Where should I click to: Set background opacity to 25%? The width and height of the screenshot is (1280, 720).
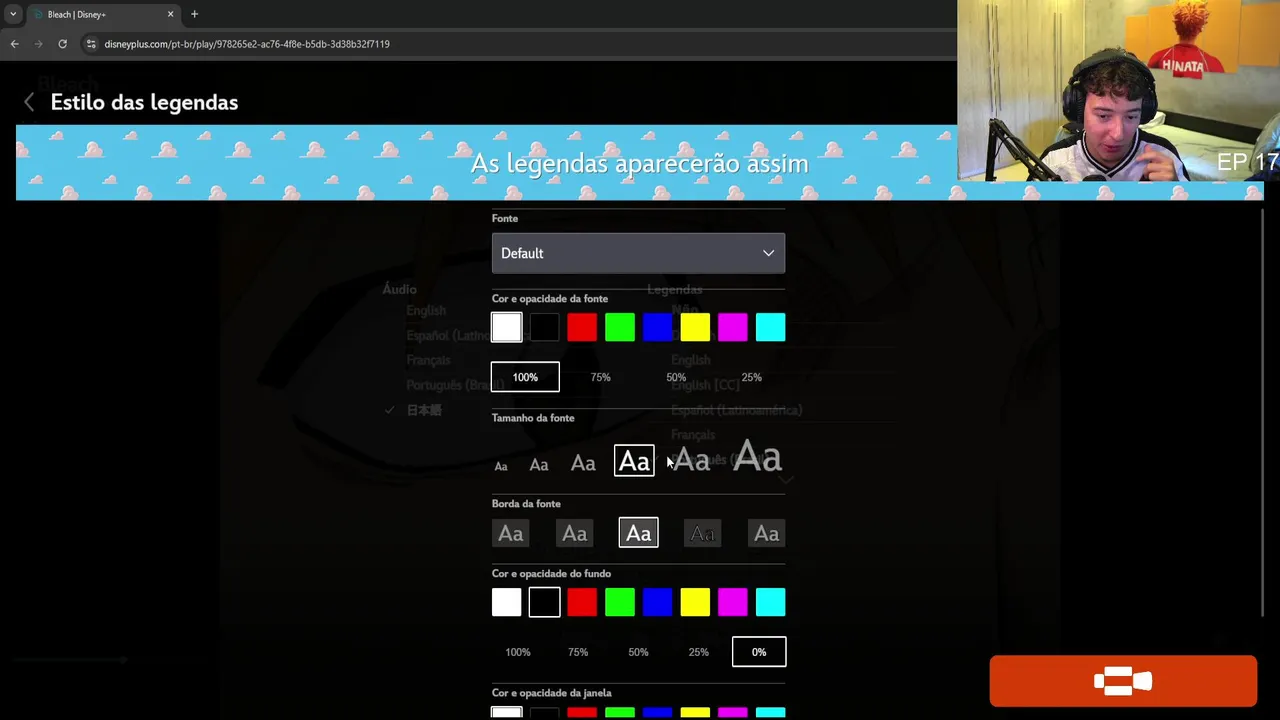pos(698,652)
